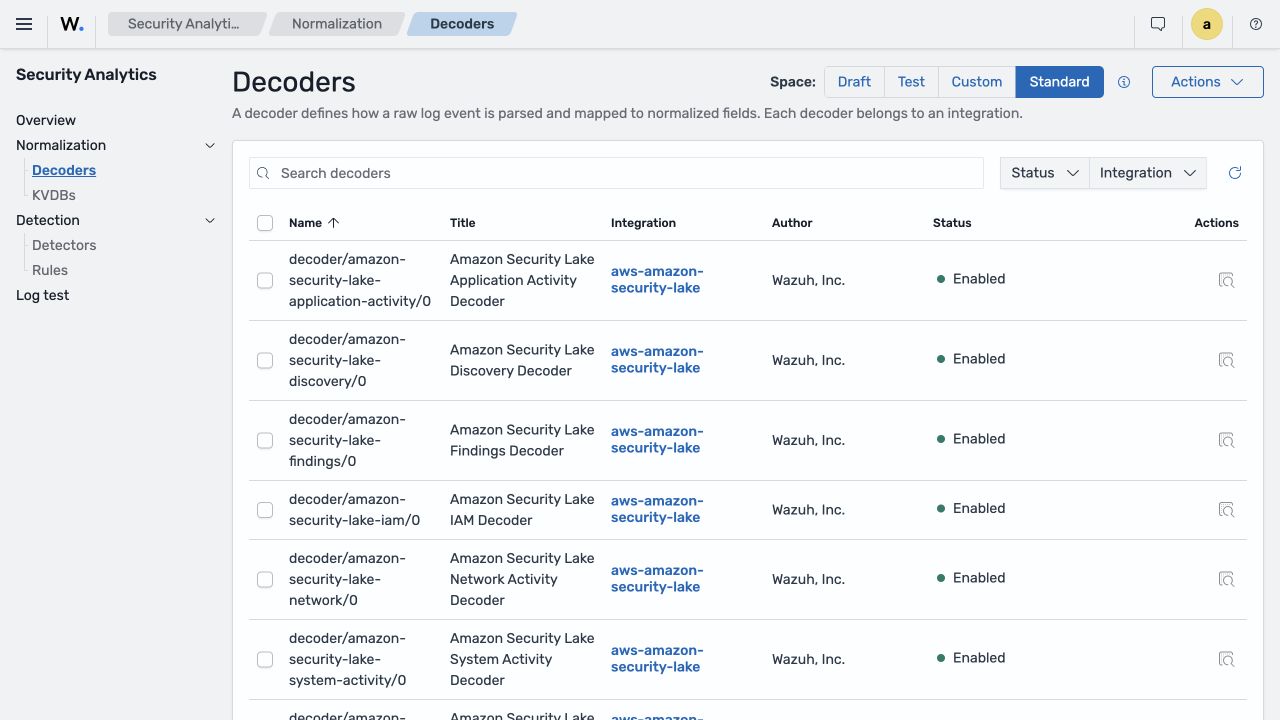Click decoder/amazon-security-lake-system-activity/0 name
Viewport: 1280px width, 720px height.
click(x=347, y=659)
